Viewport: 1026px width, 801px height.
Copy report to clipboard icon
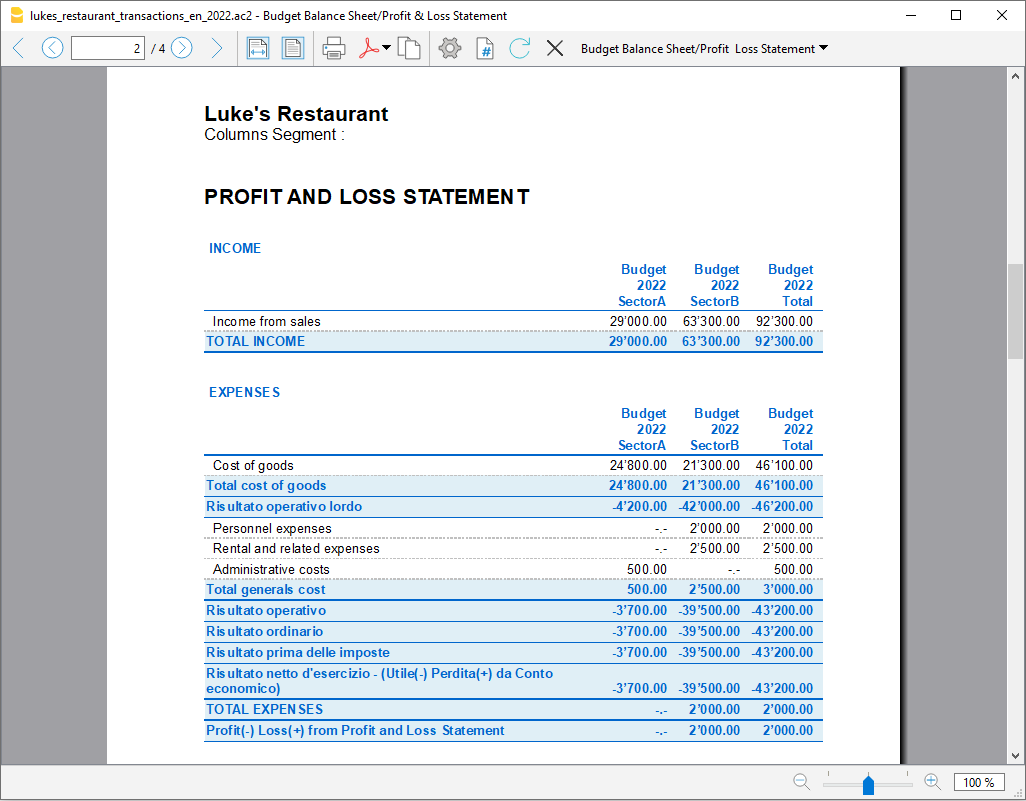click(408, 48)
